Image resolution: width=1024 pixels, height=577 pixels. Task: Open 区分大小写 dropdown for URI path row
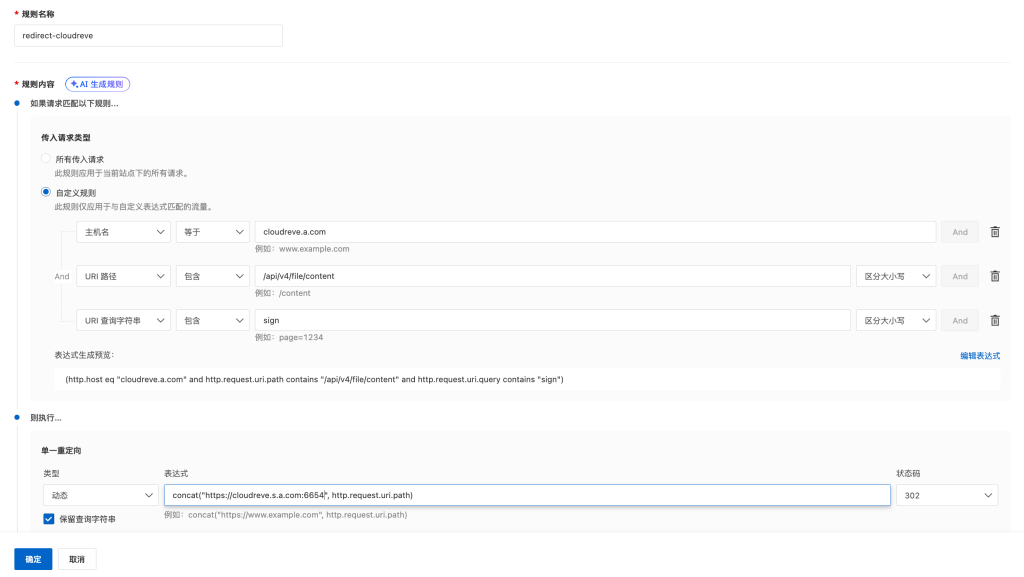pyautogui.click(x=895, y=276)
